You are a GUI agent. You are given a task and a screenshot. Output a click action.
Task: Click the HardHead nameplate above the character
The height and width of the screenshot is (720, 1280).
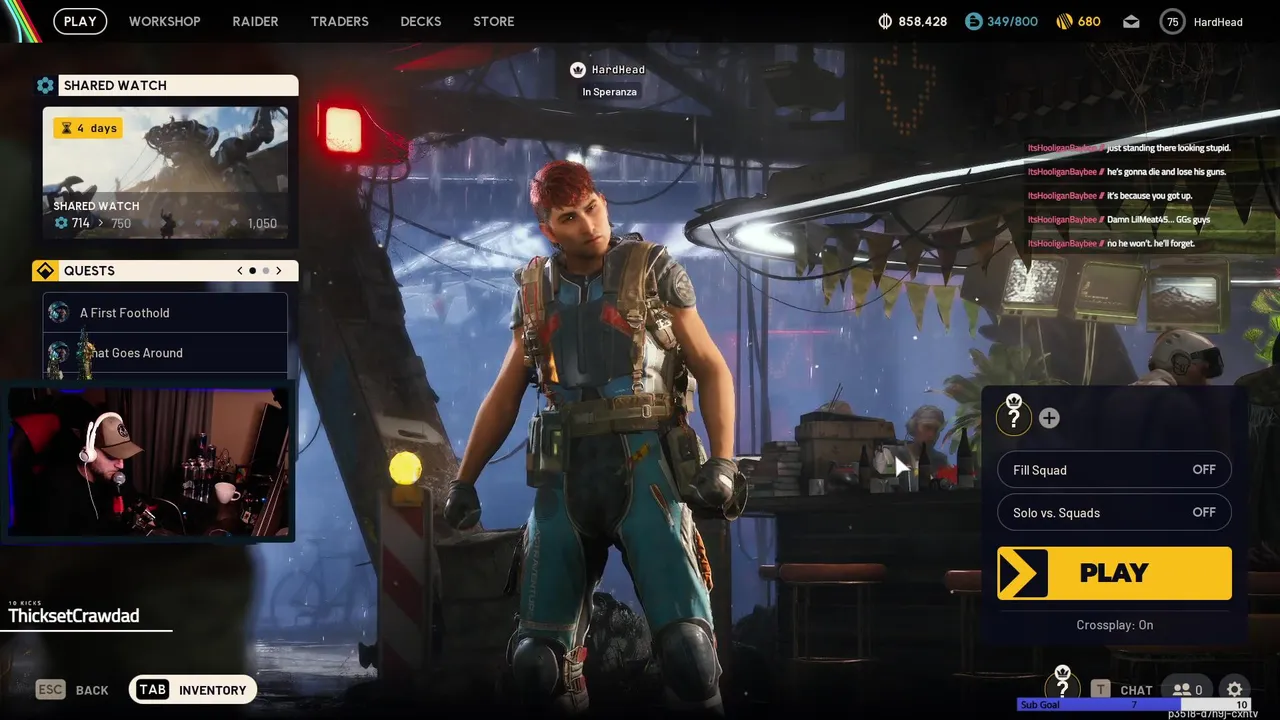pyautogui.click(x=618, y=69)
